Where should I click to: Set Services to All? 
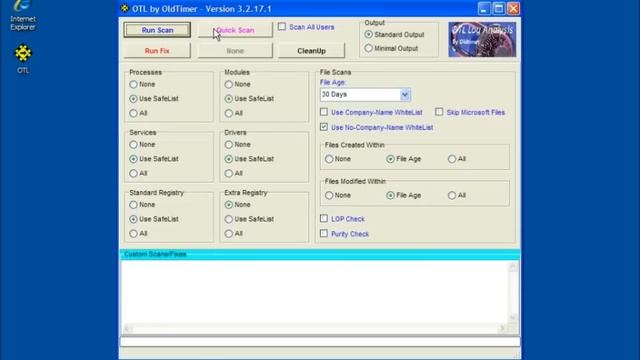tap(133, 173)
